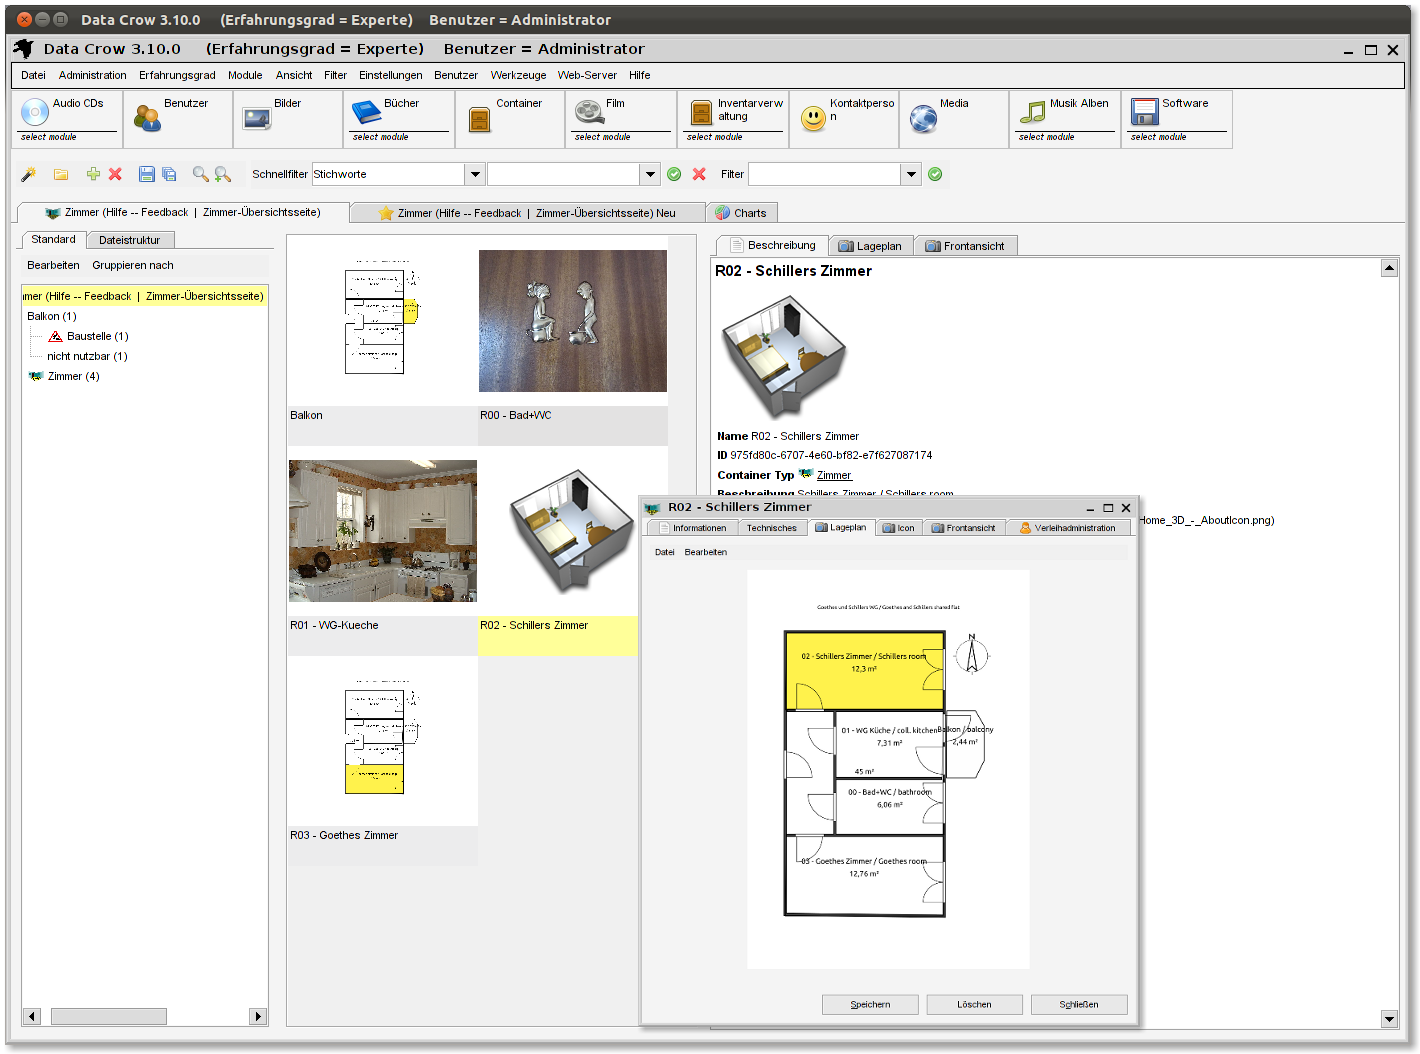
Task: Open dropdown next to quick filter text box
Action: [x=650, y=174]
